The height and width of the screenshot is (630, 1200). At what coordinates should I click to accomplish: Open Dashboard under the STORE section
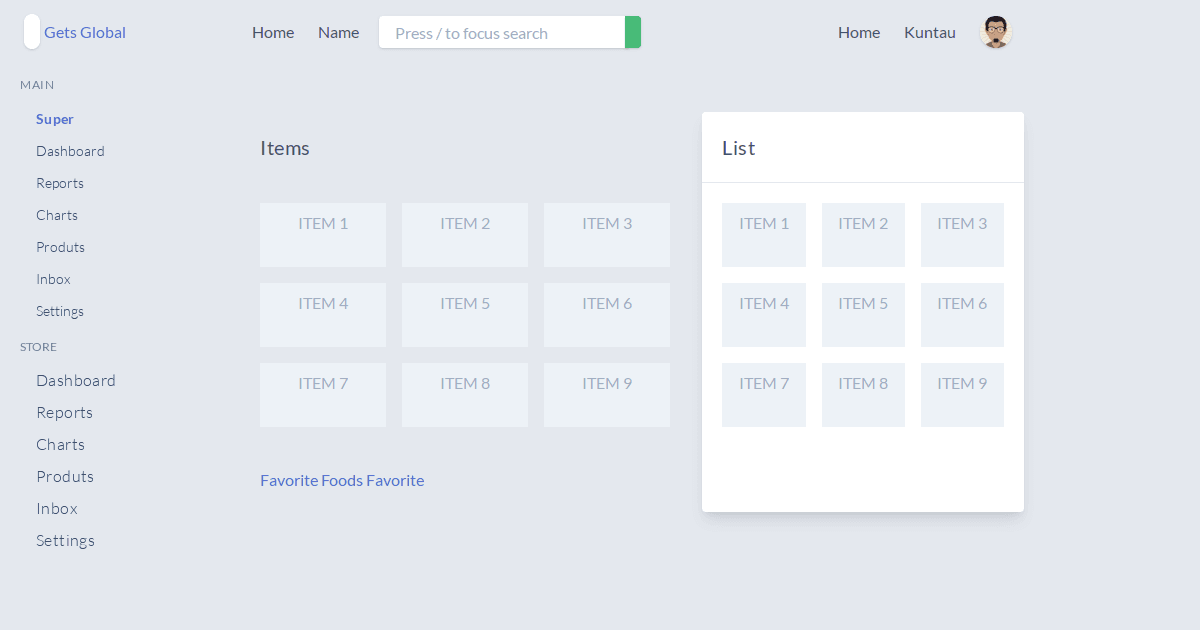click(76, 380)
